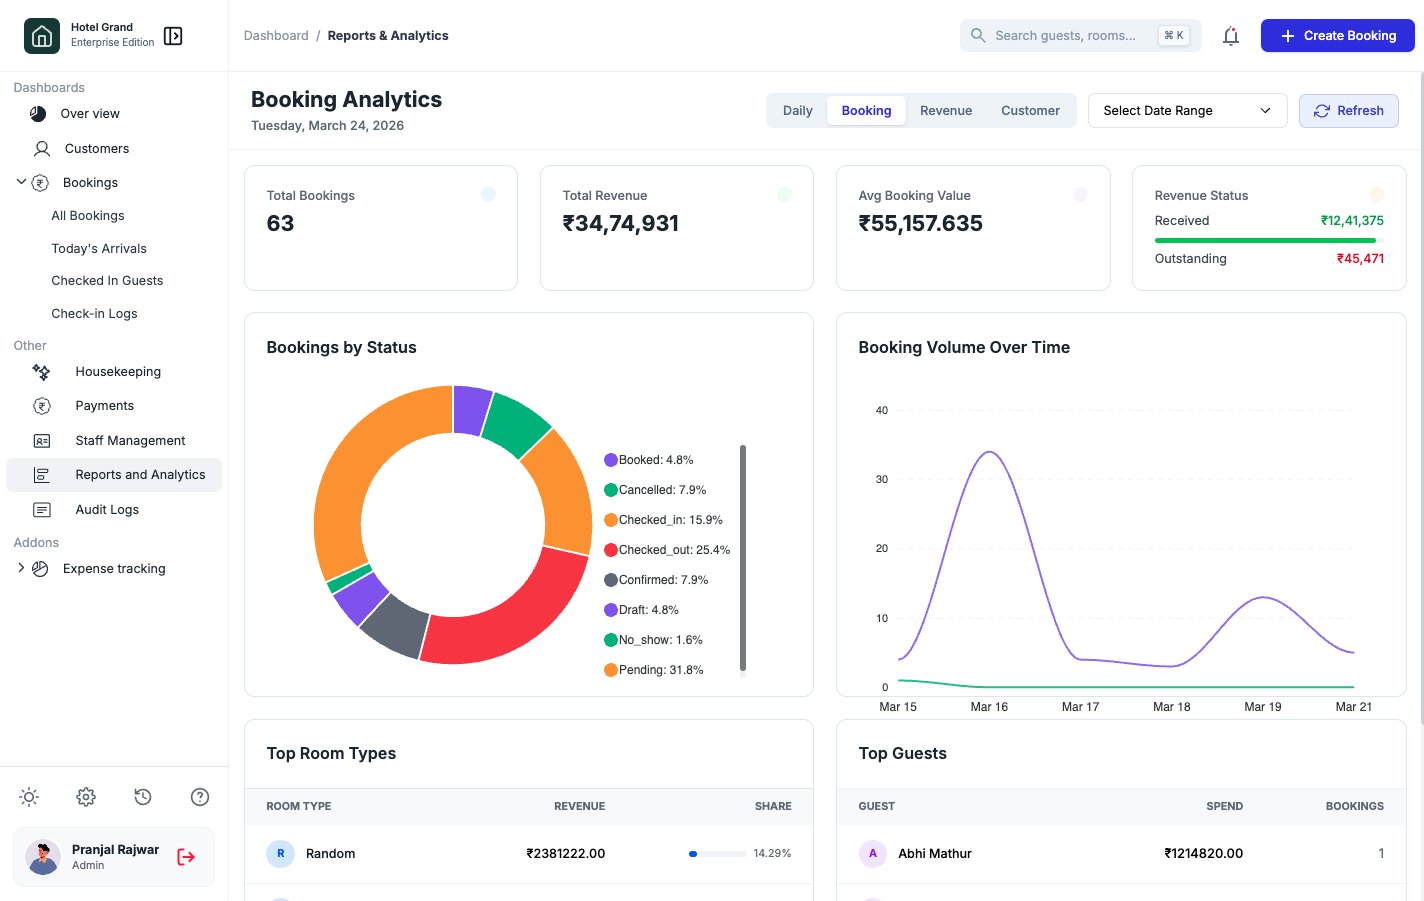Switch to the Revenue tab
This screenshot has height=901, width=1424.
[x=945, y=110]
